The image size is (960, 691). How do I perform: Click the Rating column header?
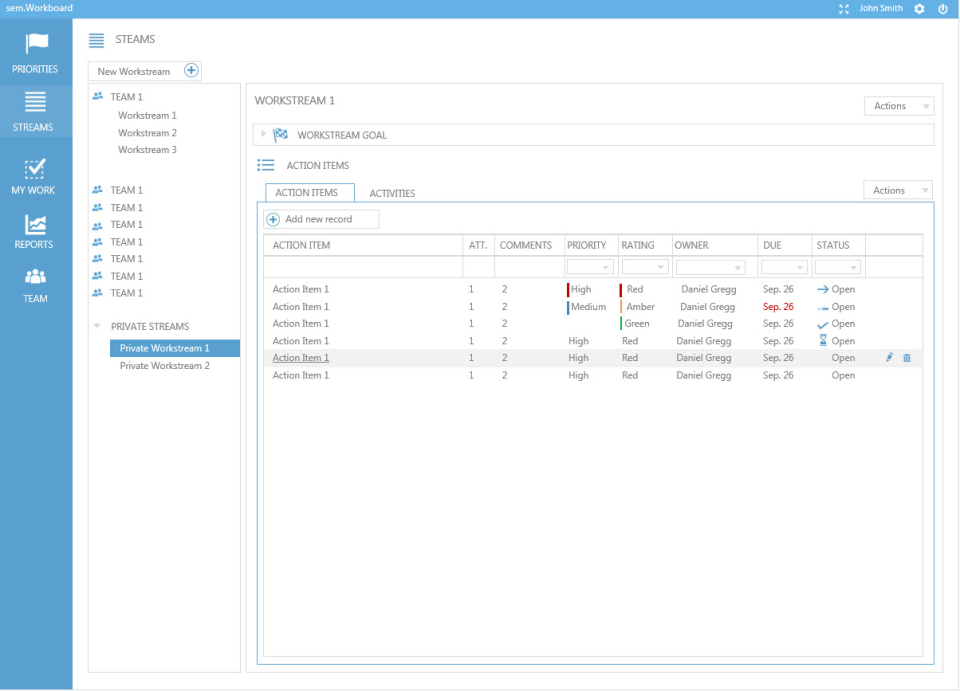click(637, 245)
